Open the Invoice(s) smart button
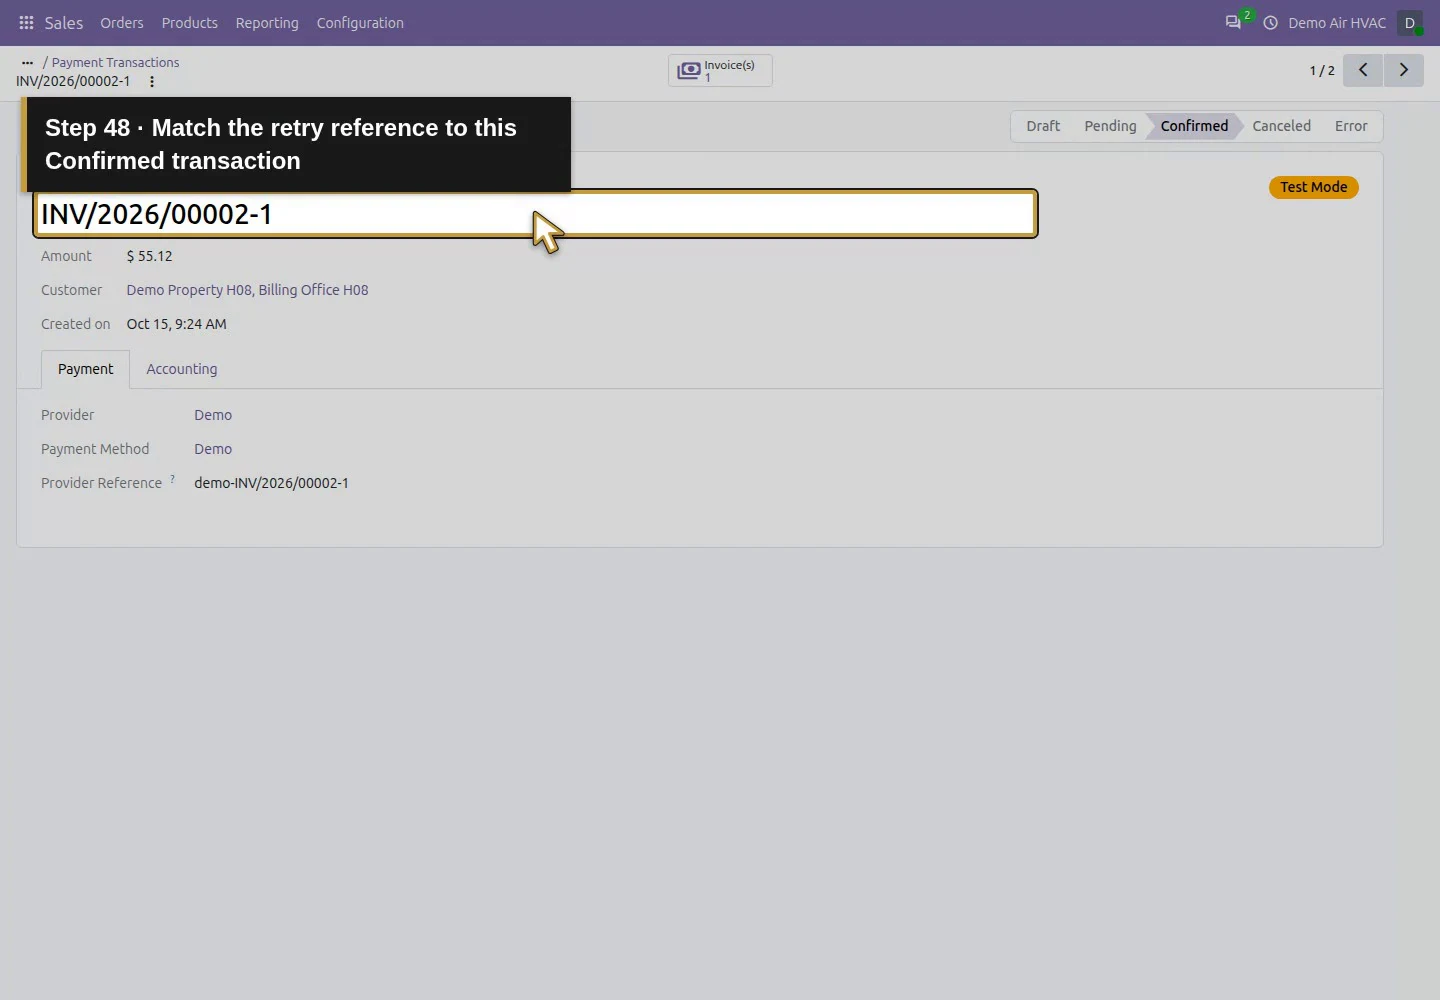Viewport: 1440px width, 1000px height. pos(720,70)
